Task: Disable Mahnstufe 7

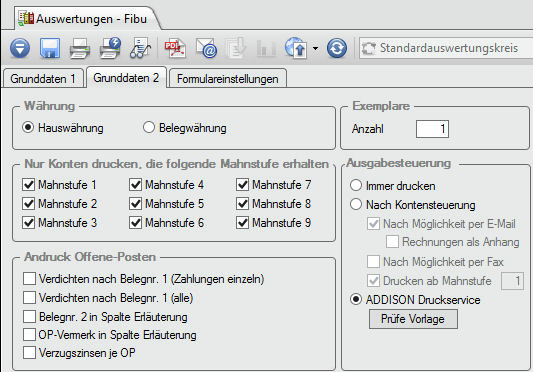Action: click(x=242, y=185)
